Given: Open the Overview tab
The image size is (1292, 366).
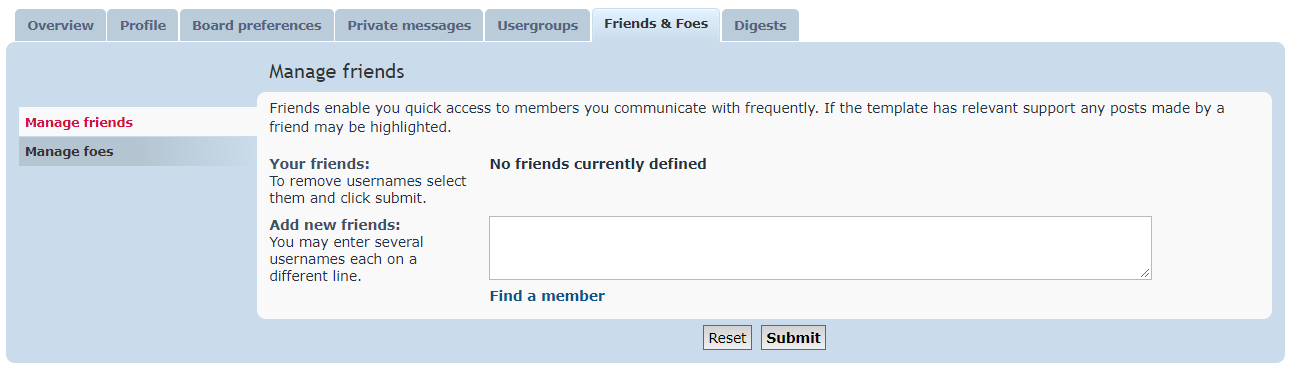Looking at the screenshot, I should coord(61,25).
